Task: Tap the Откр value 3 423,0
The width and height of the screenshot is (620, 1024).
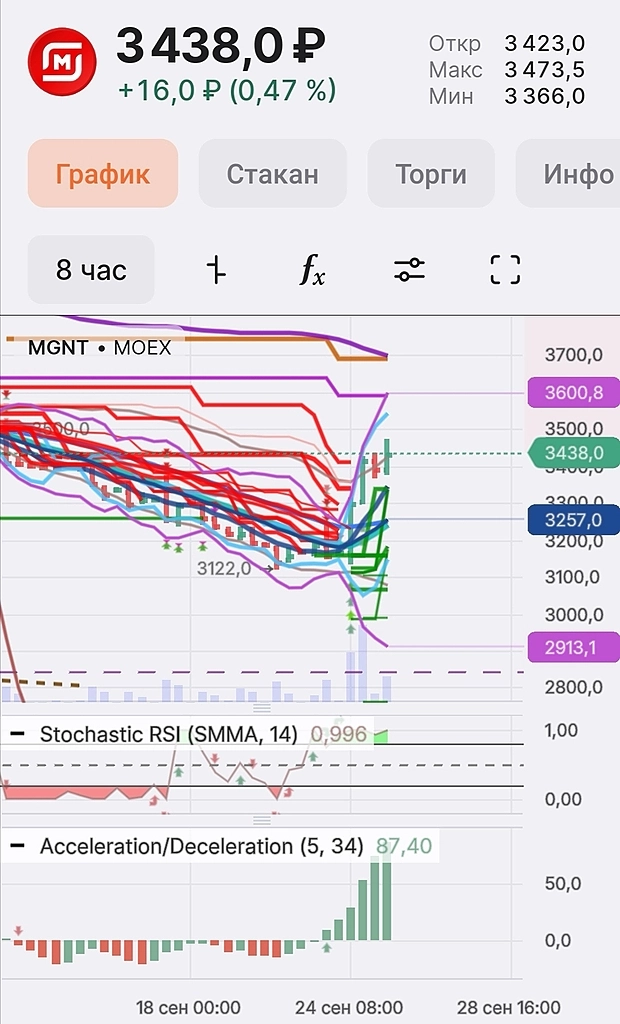Action: tap(544, 44)
